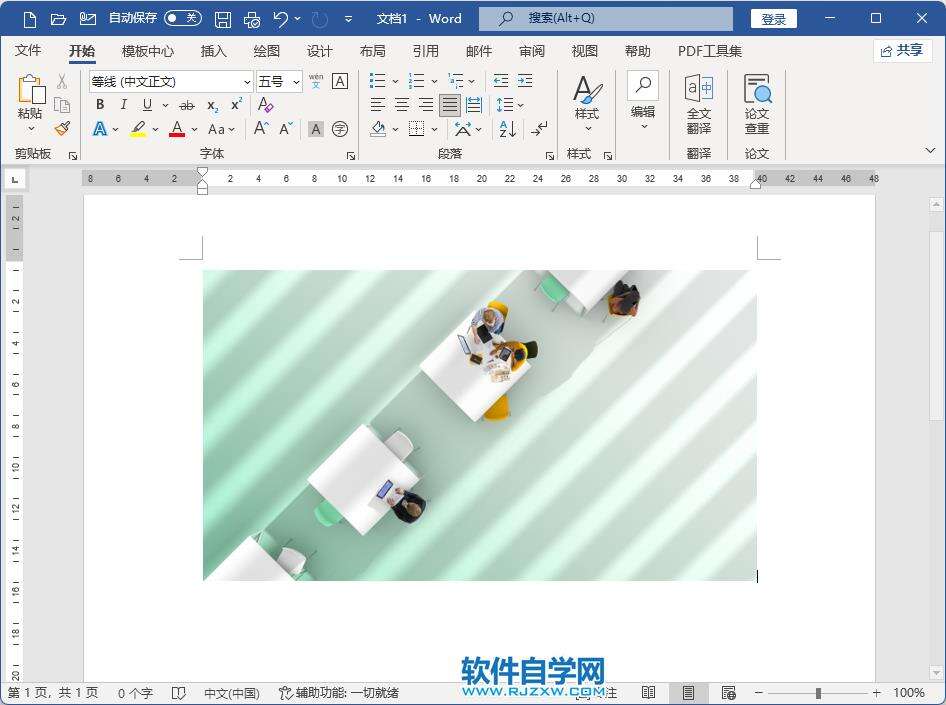Expand the font size dropdown 五号

pos(296,82)
